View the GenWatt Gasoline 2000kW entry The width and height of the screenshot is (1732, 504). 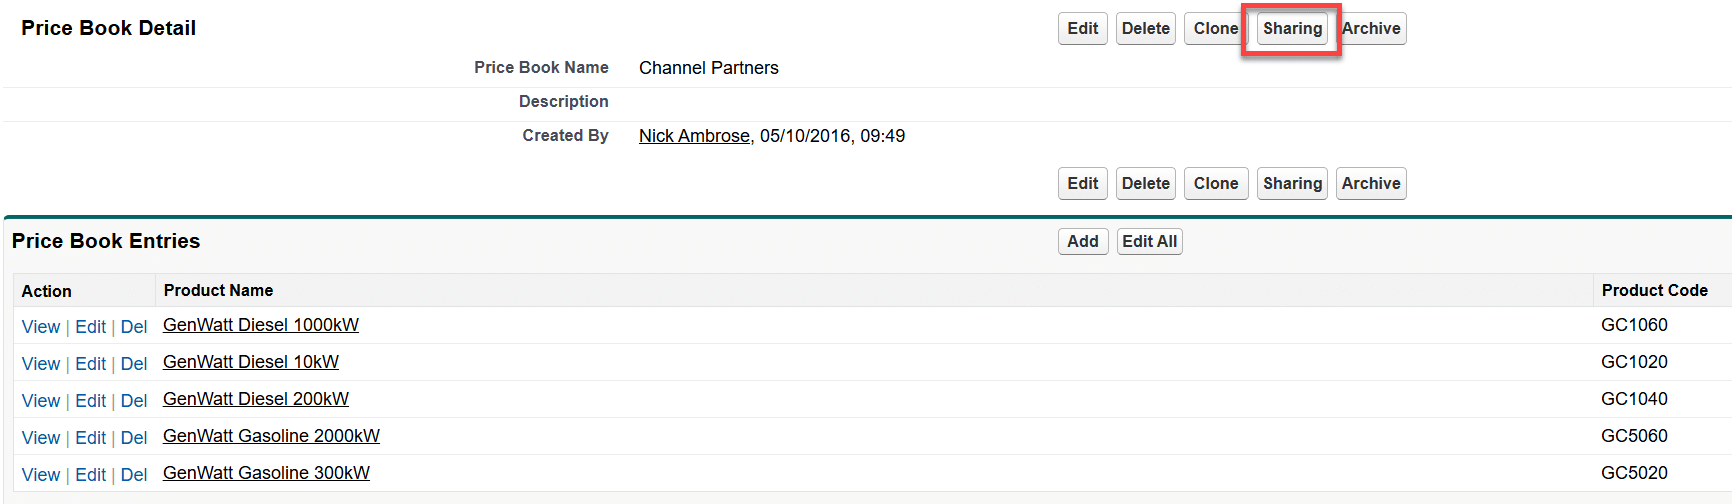41,438
